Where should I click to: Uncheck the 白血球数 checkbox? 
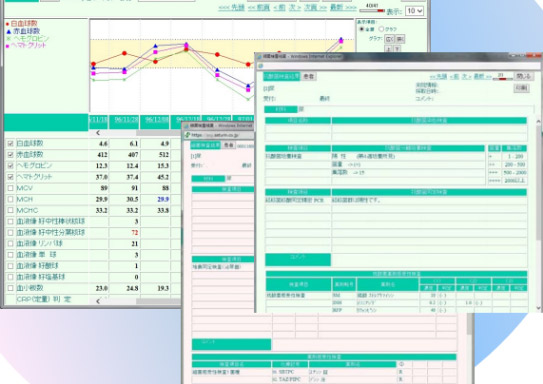[x=10, y=143]
